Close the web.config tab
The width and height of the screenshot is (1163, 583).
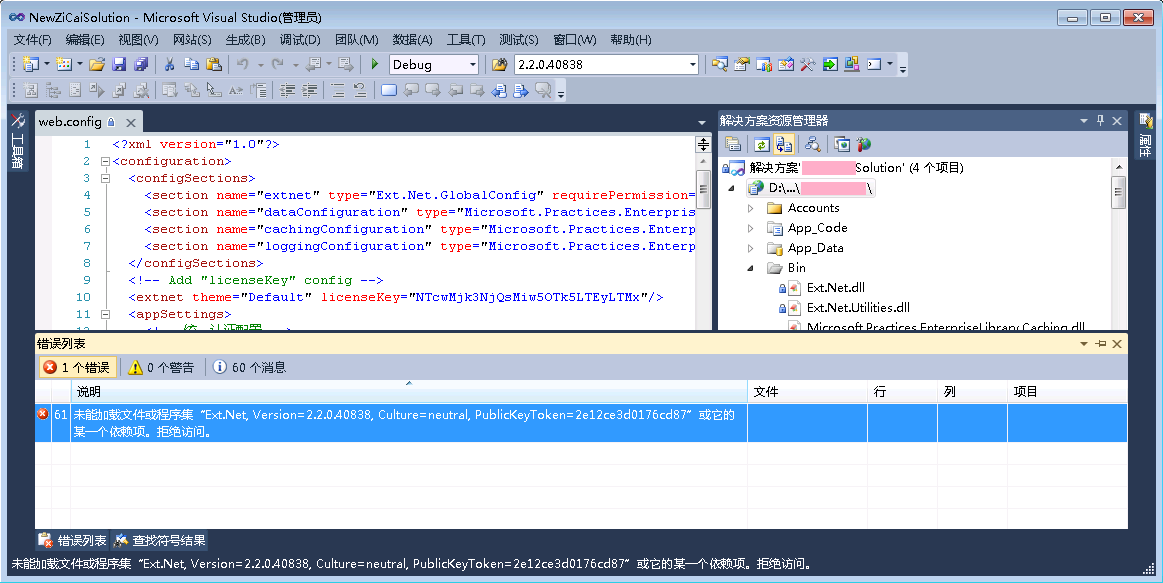[x=131, y=122]
